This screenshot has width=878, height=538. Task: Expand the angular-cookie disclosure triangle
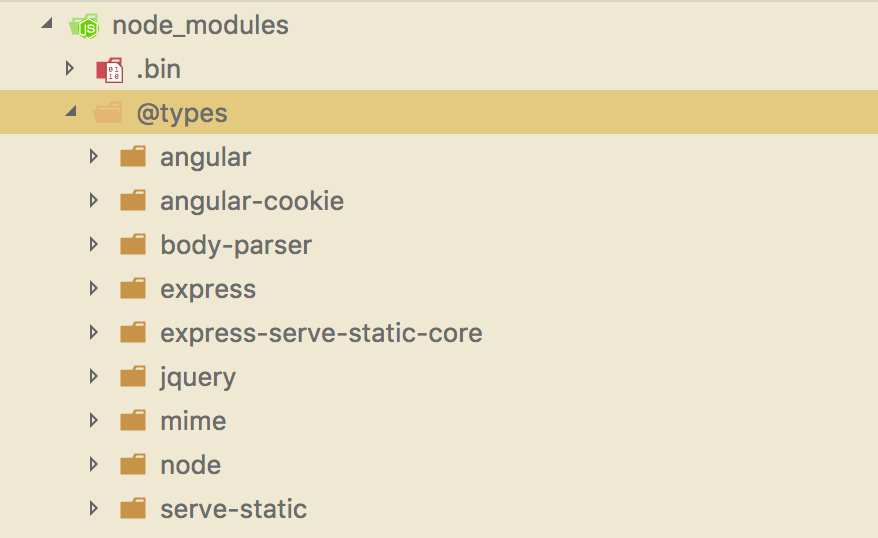(x=94, y=200)
